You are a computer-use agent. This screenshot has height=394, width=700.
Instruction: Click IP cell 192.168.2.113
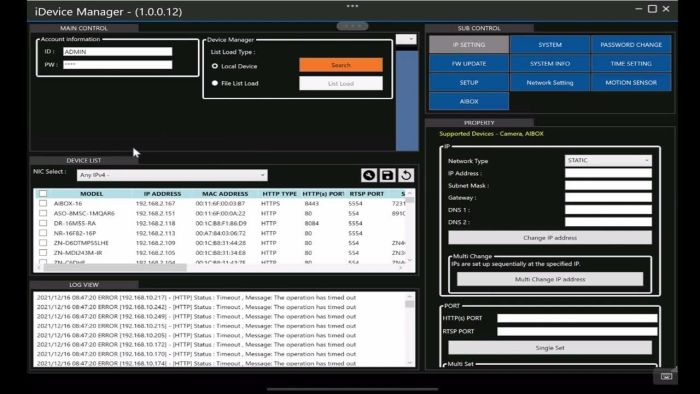tap(155, 233)
